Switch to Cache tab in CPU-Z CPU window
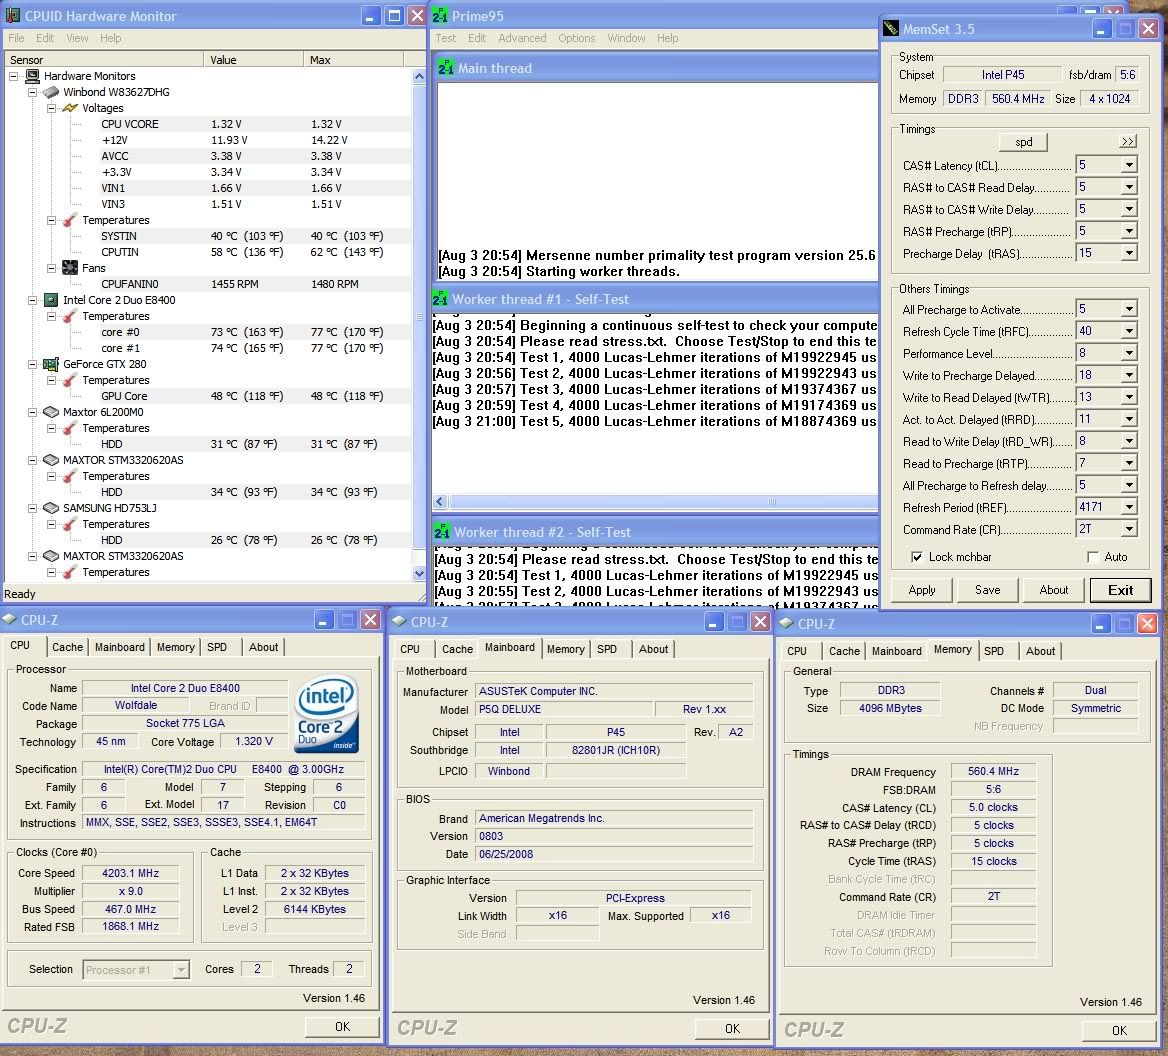 pos(68,647)
